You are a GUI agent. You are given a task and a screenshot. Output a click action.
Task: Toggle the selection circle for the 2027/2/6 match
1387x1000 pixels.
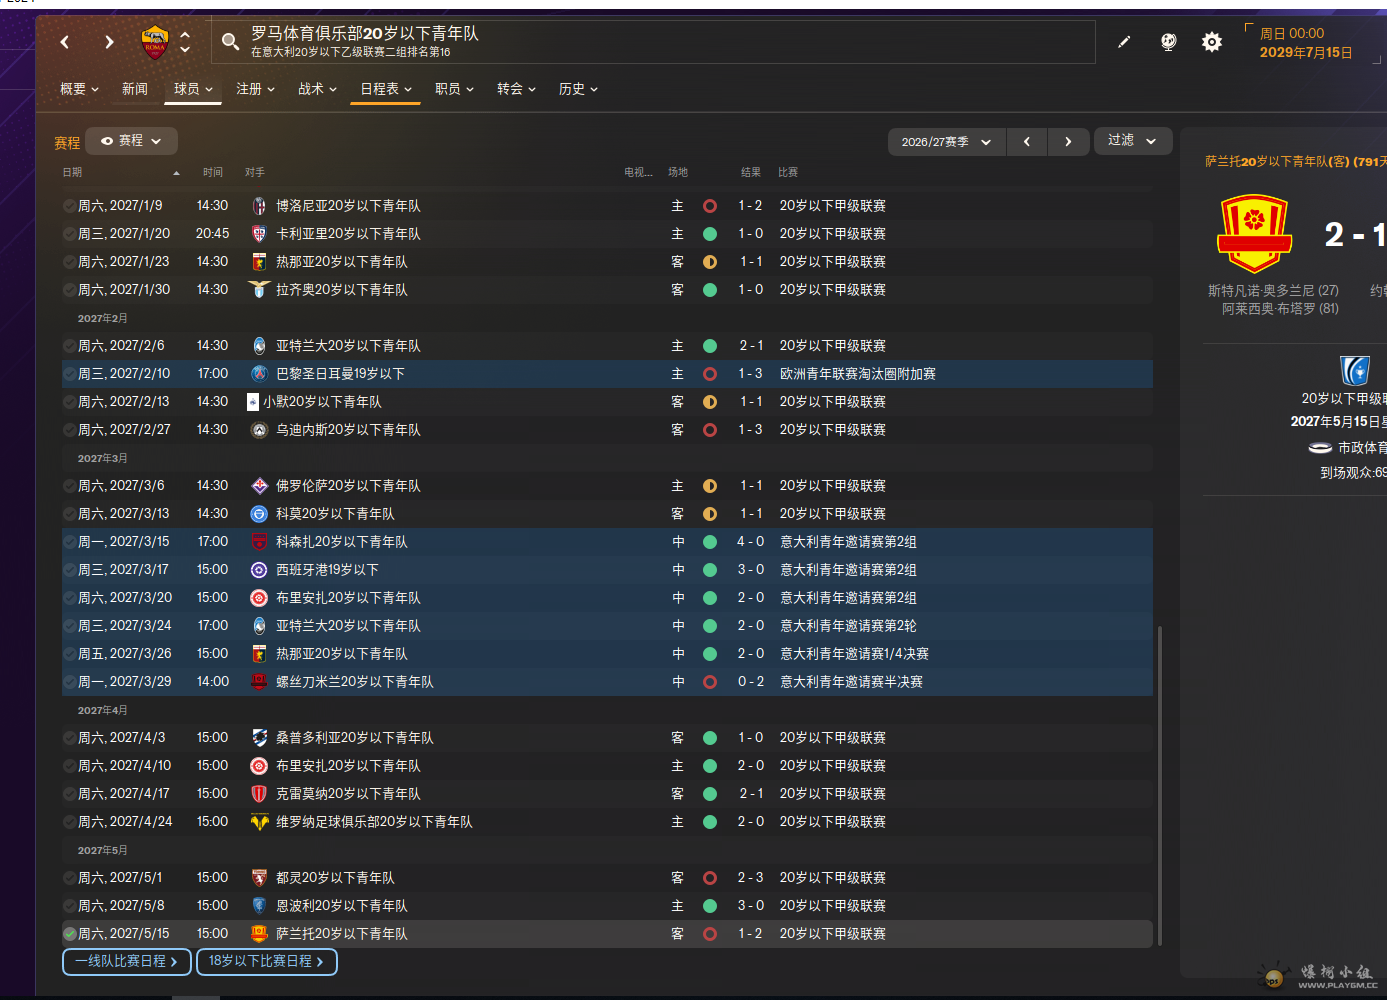[x=70, y=346]
